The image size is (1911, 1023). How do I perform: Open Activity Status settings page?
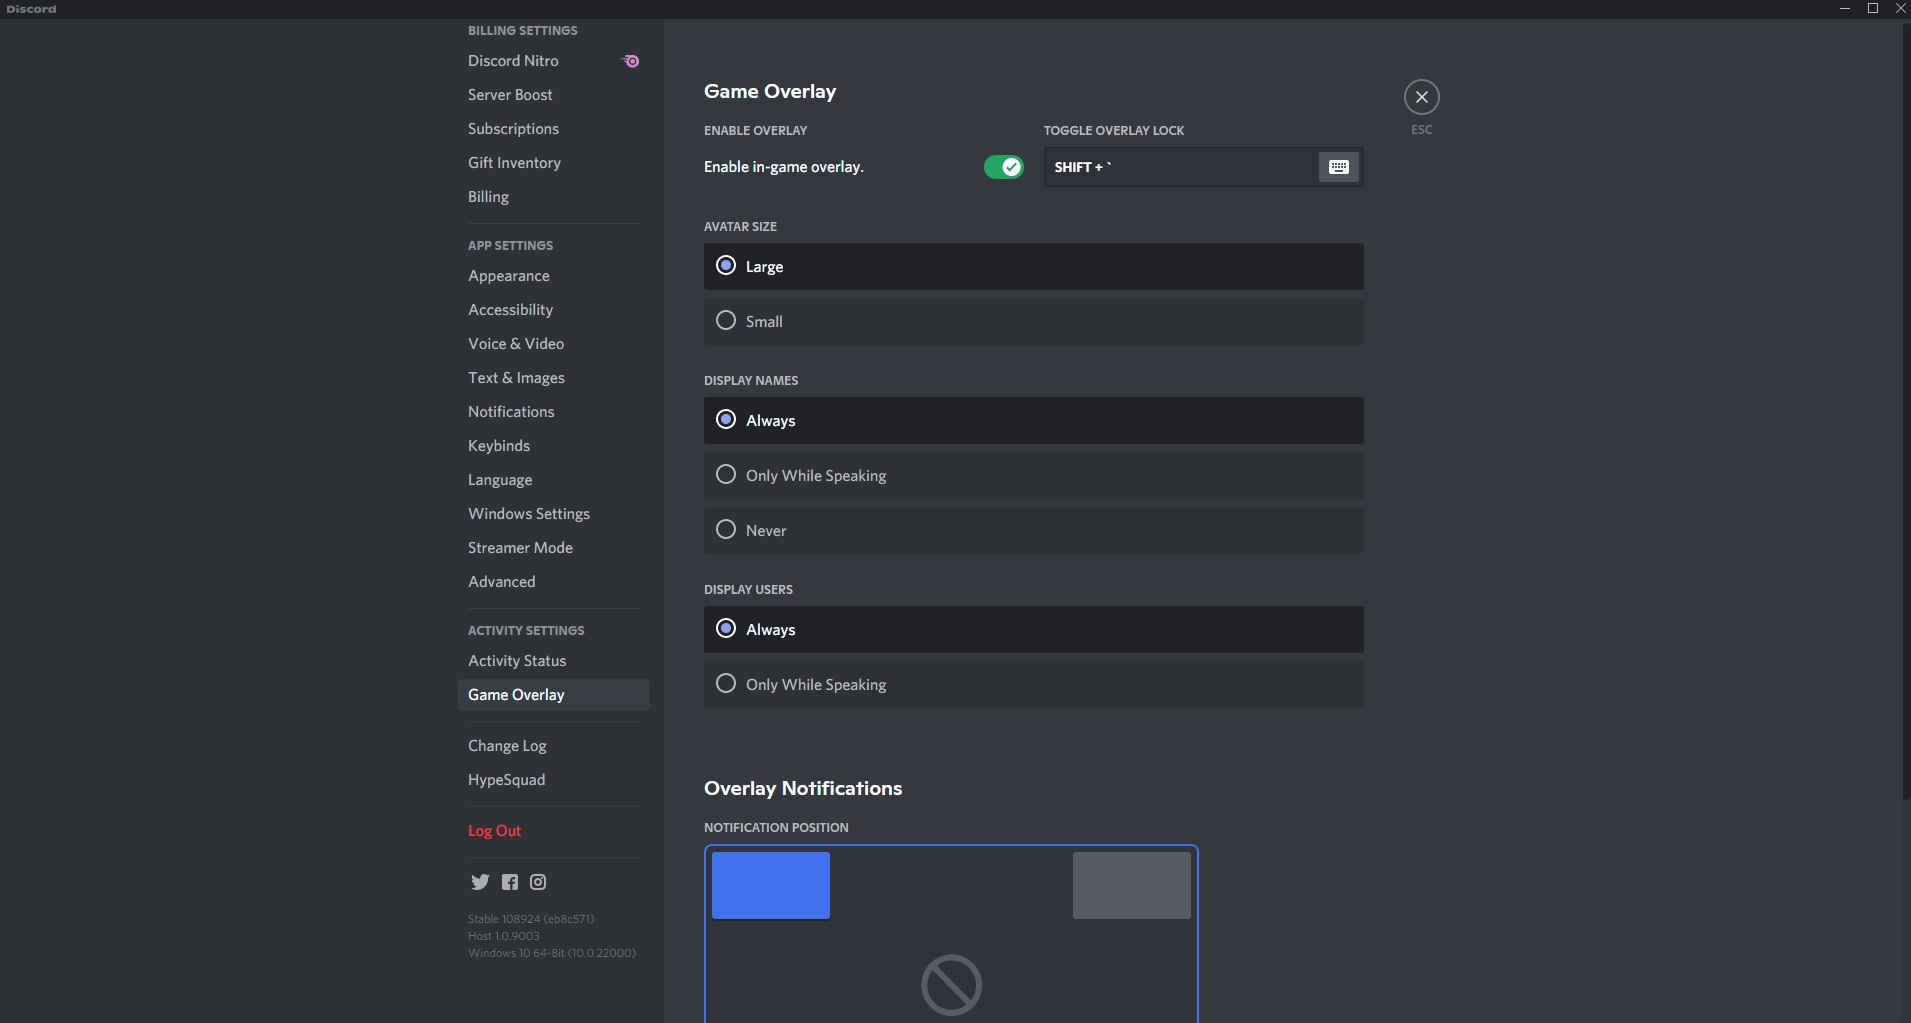pos(517,661)
